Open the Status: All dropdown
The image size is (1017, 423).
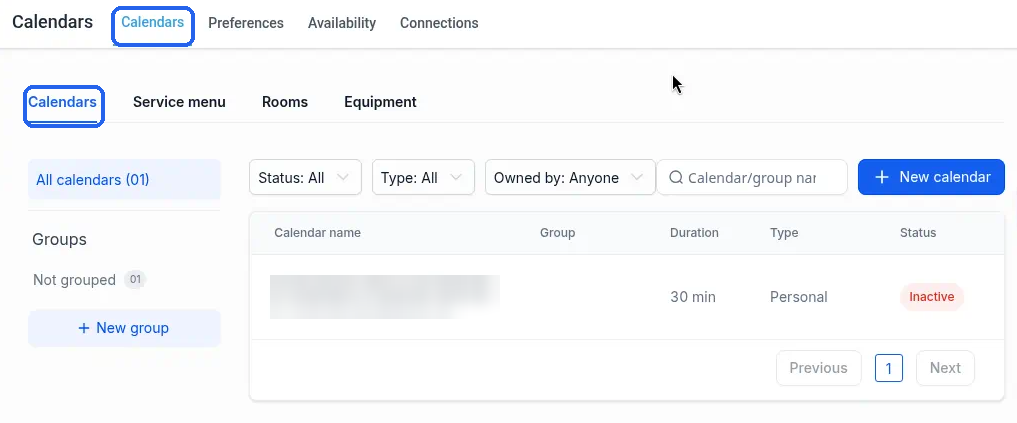pos(305,178)
